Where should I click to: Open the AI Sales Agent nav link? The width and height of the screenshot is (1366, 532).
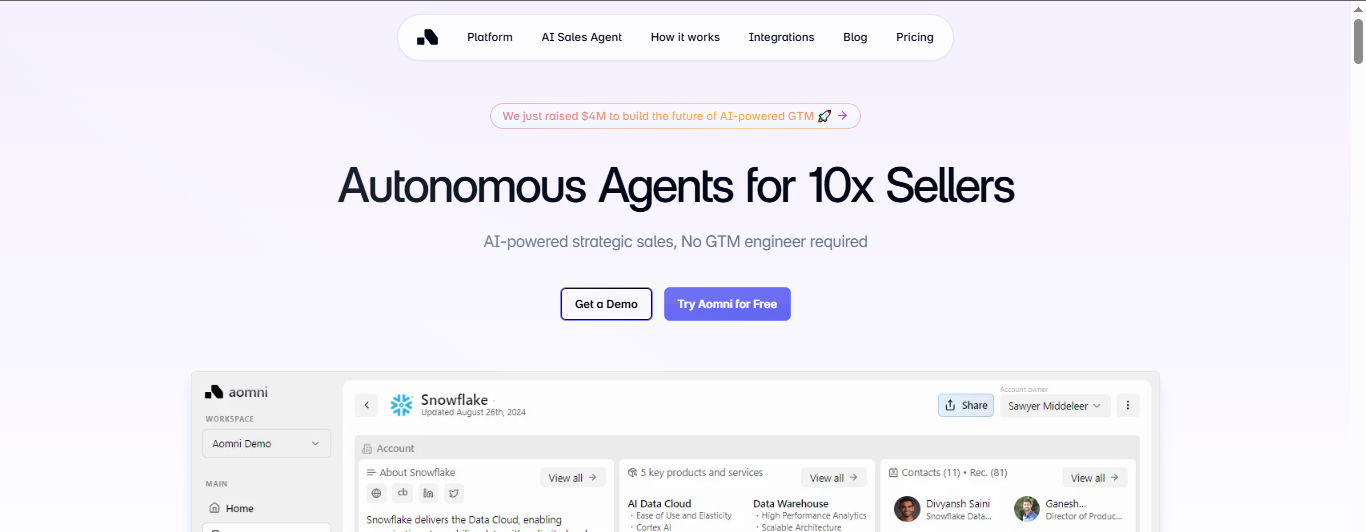point(582,37)
